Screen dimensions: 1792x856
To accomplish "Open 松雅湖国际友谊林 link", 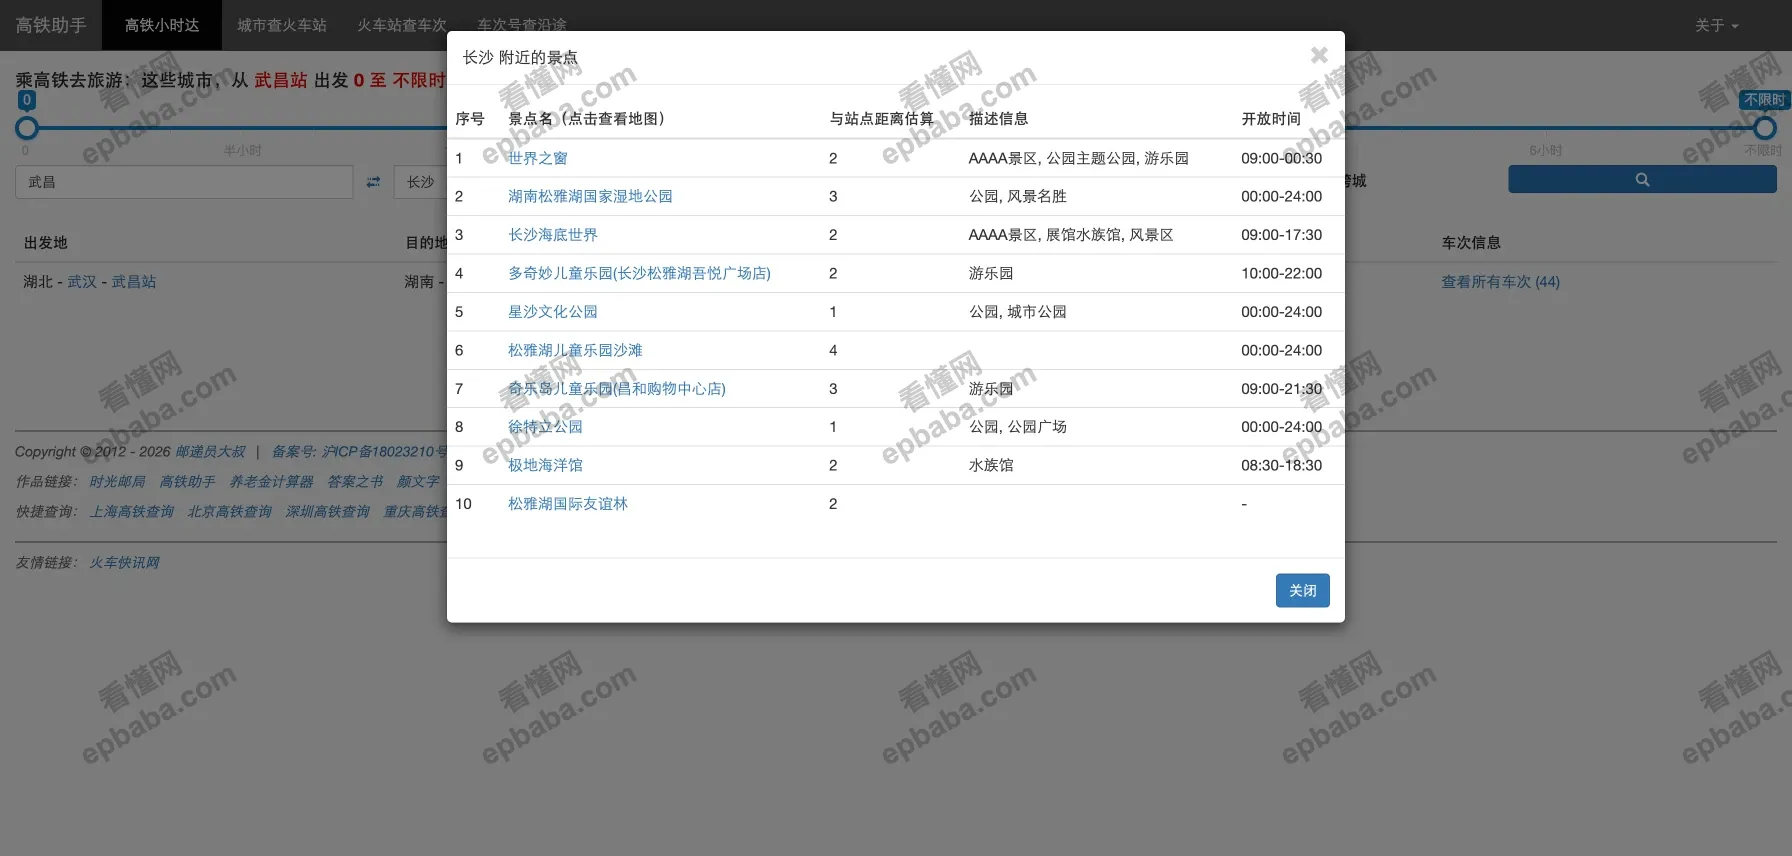I will (567, 504).
